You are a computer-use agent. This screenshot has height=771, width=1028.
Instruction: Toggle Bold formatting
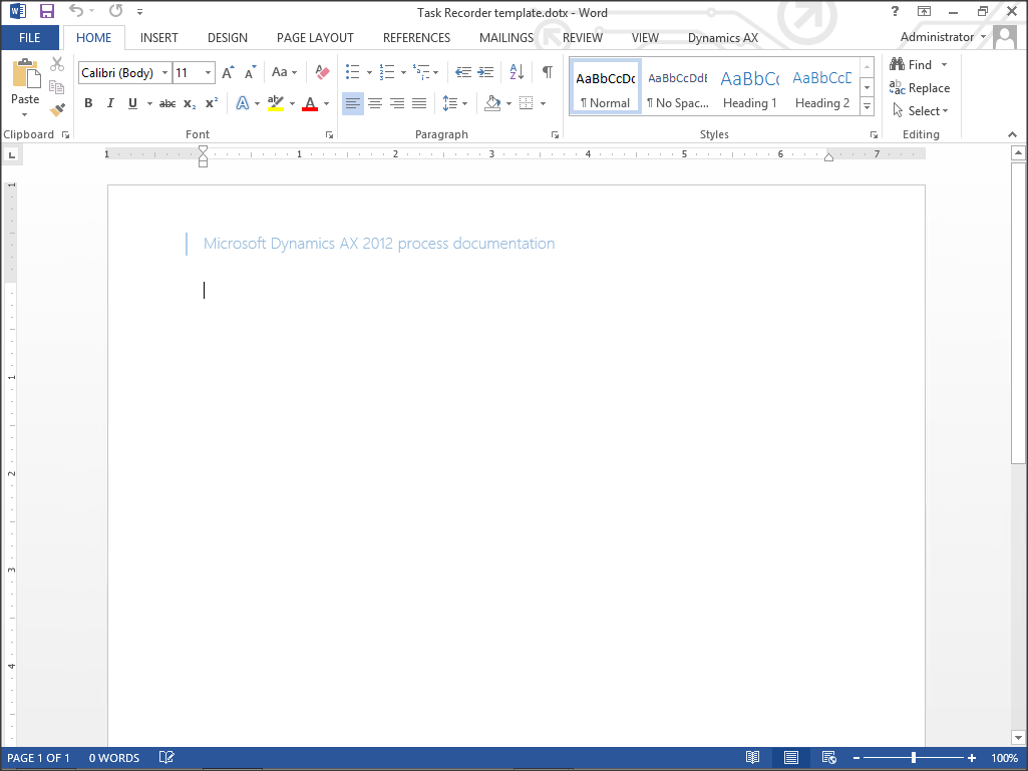pyautogui.click(x=88, y=103)
